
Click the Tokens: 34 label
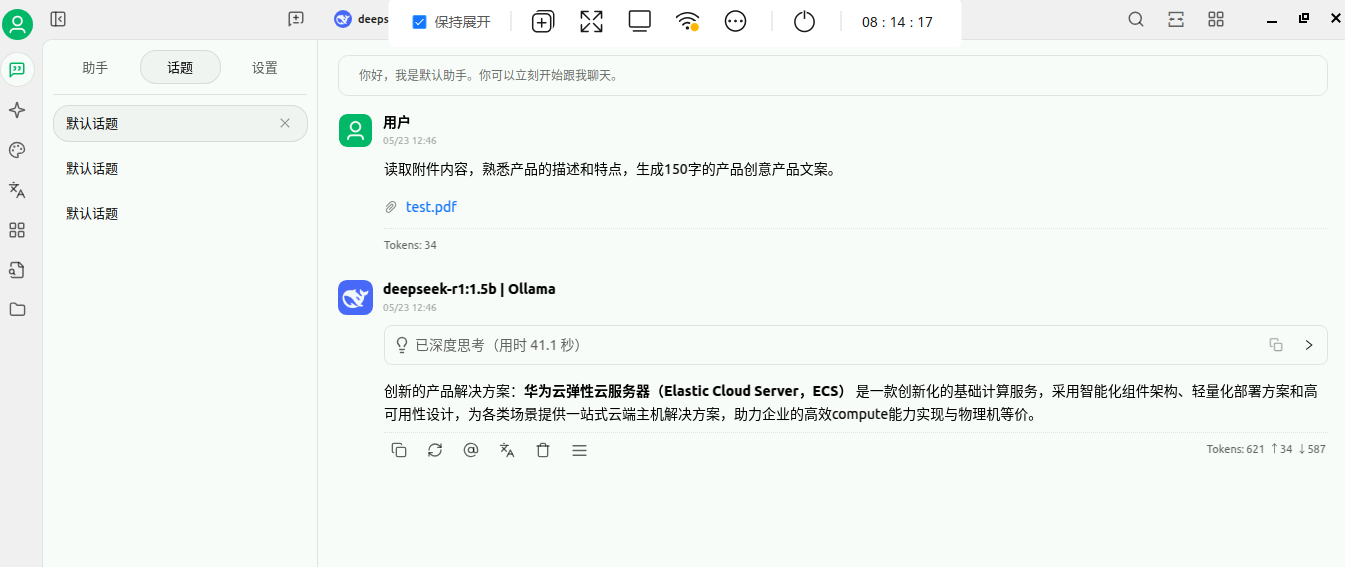click(x=410, y=245)
